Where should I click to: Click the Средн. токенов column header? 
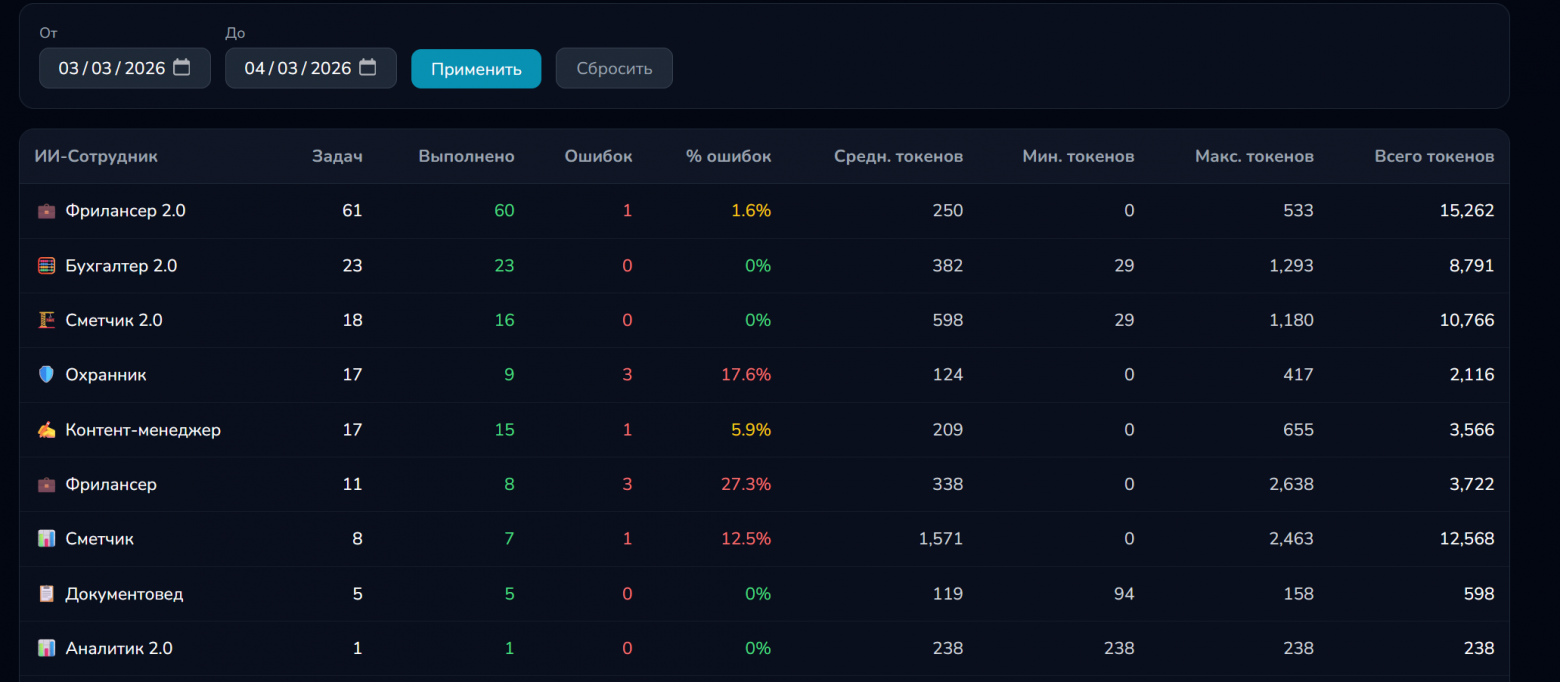coord(898,156)
